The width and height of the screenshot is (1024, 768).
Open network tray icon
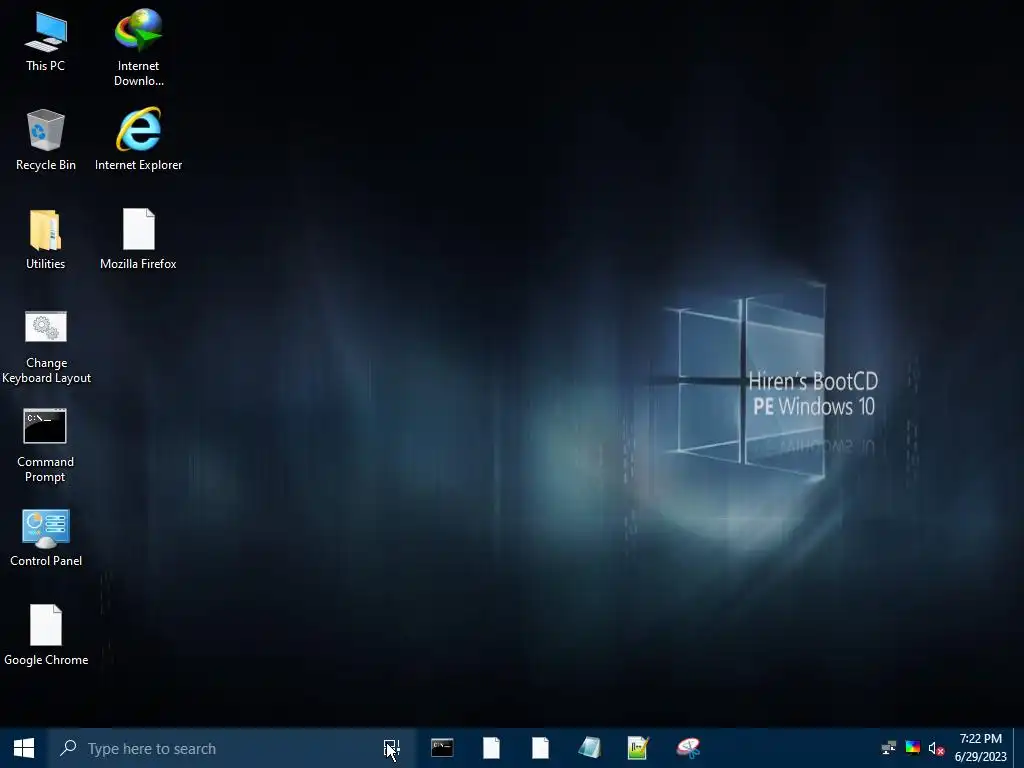pos(889,748)
